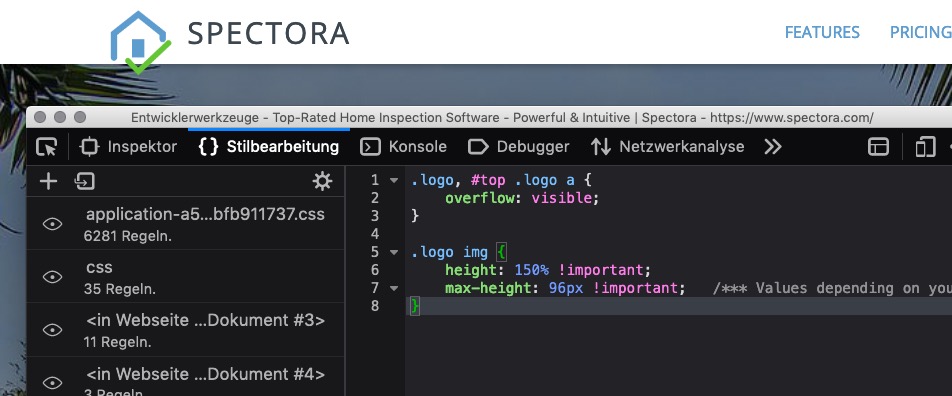Switch to the Stilbearbeitung tab
The height and width of the screenshot is (396, 952).
(269, 147)
